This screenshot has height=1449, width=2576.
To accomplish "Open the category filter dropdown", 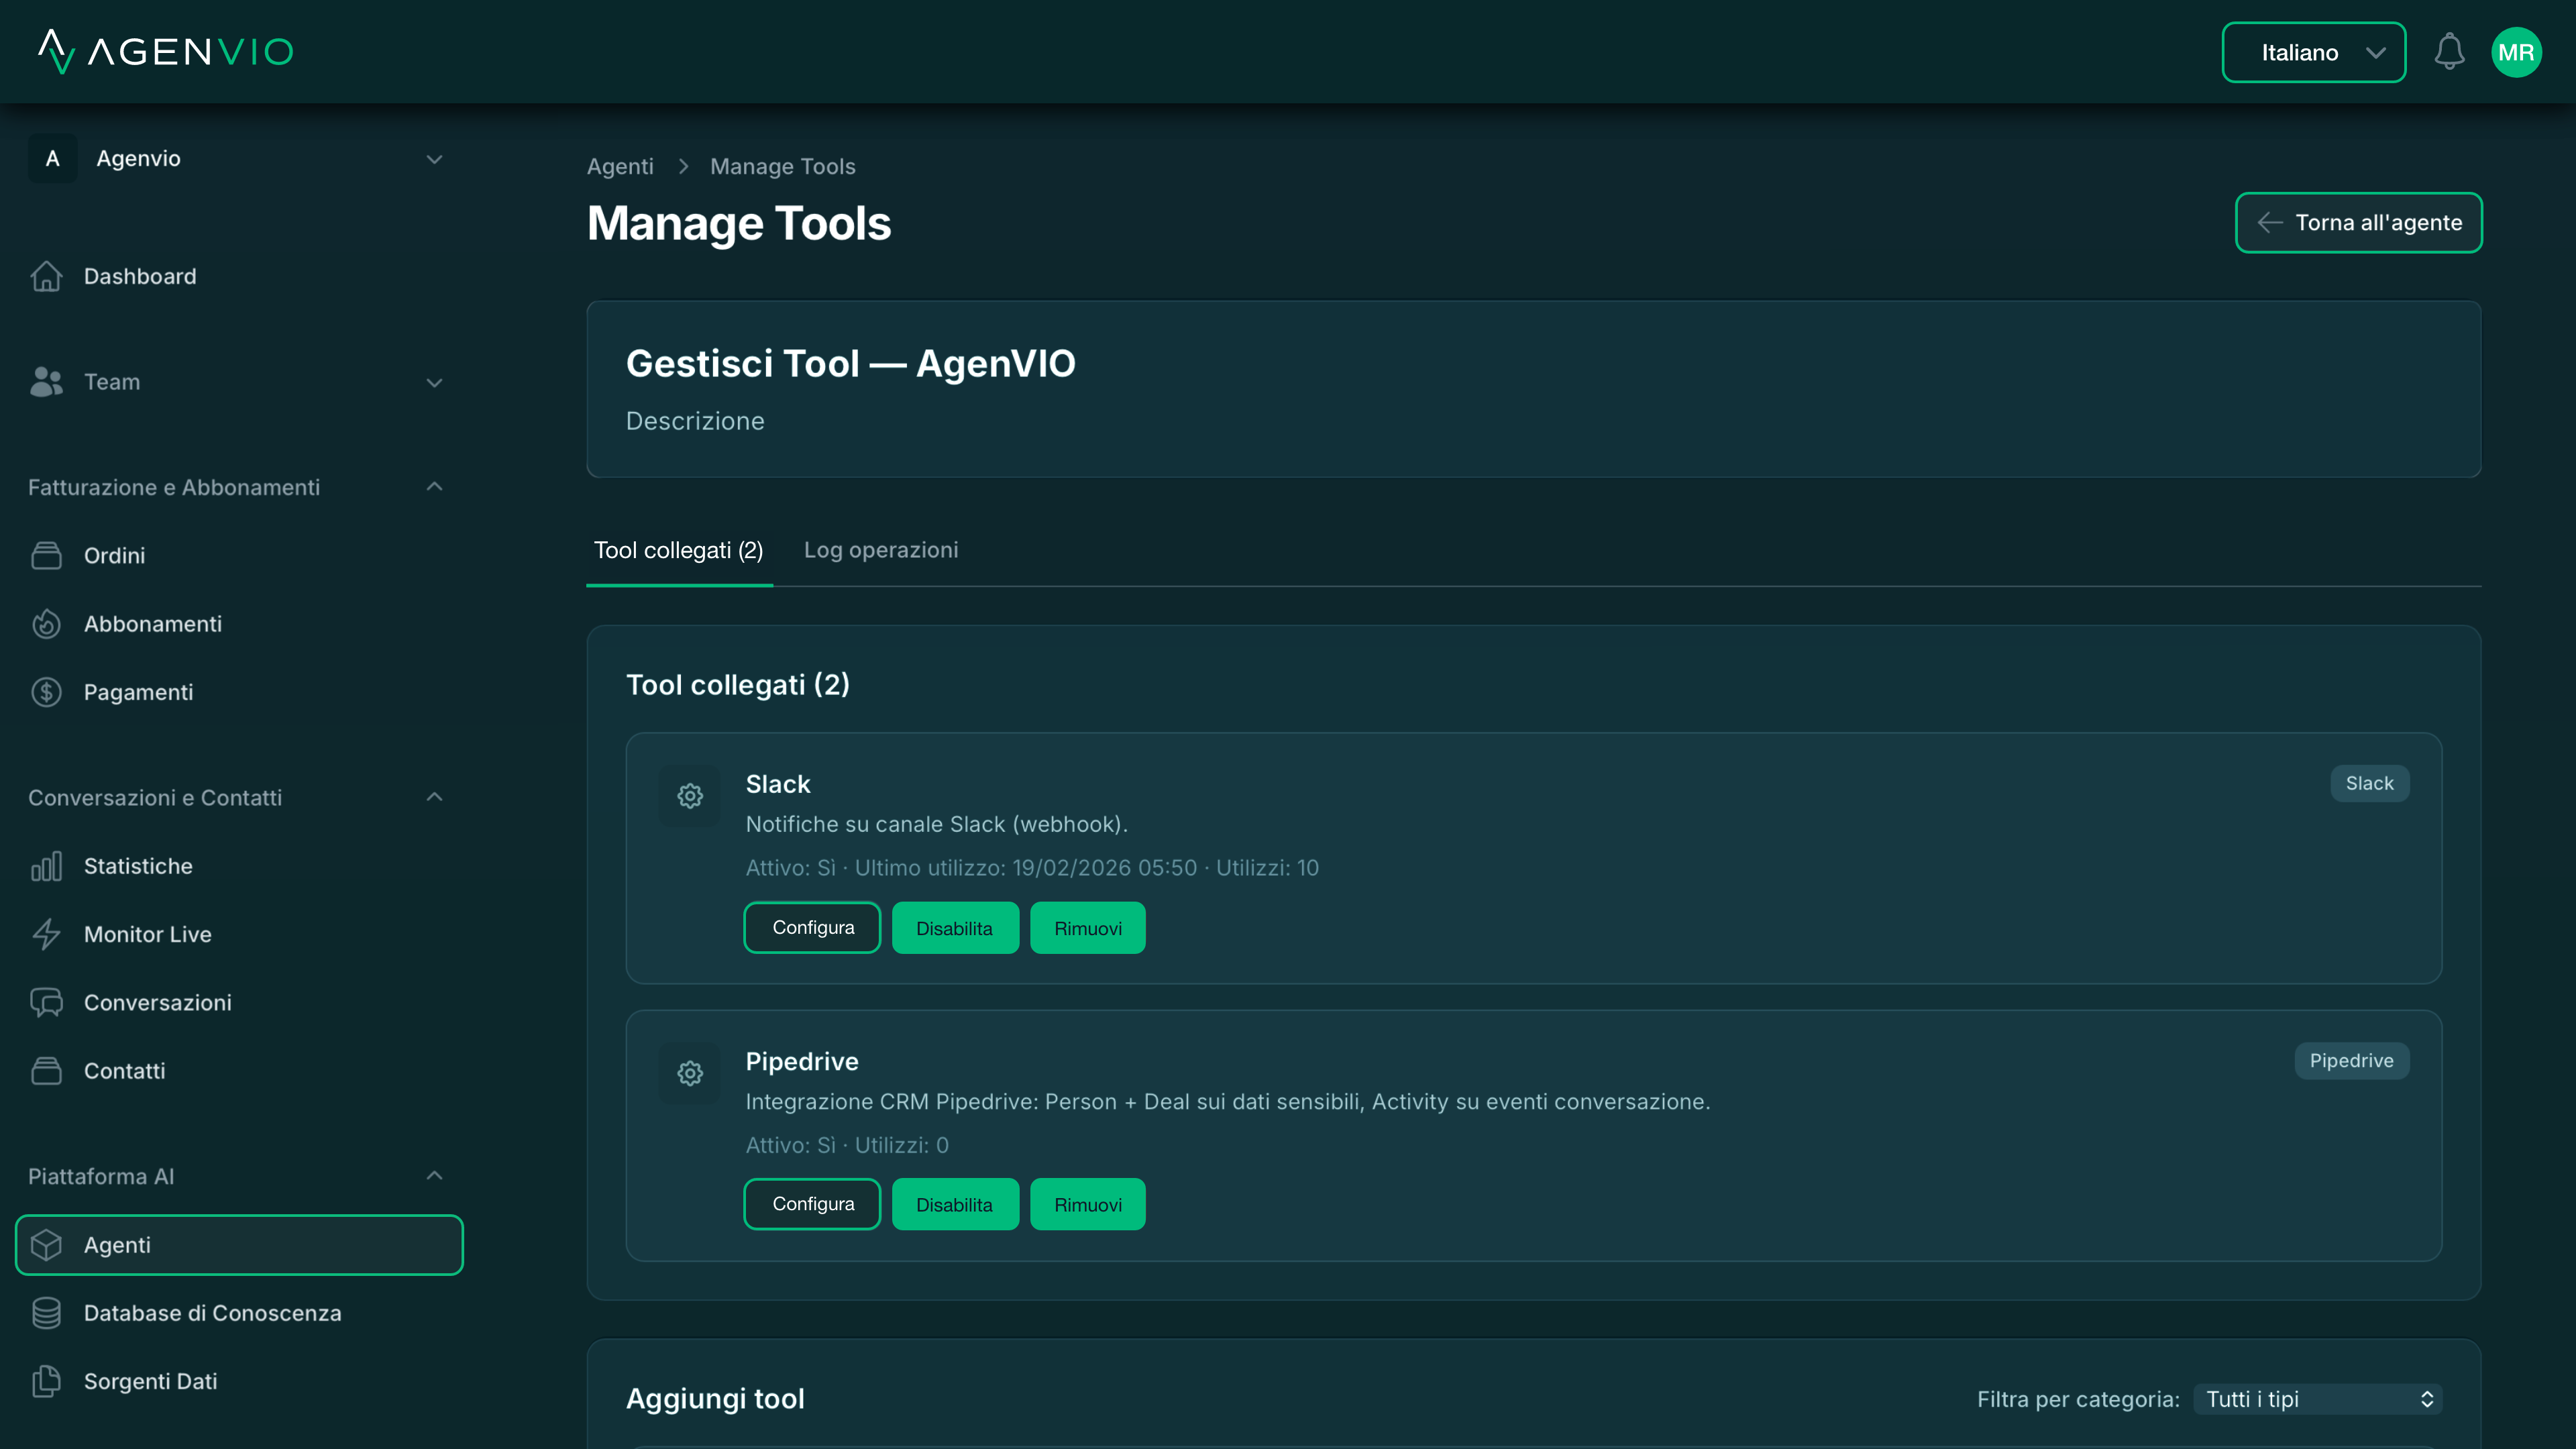I will coord(2317,1399).
